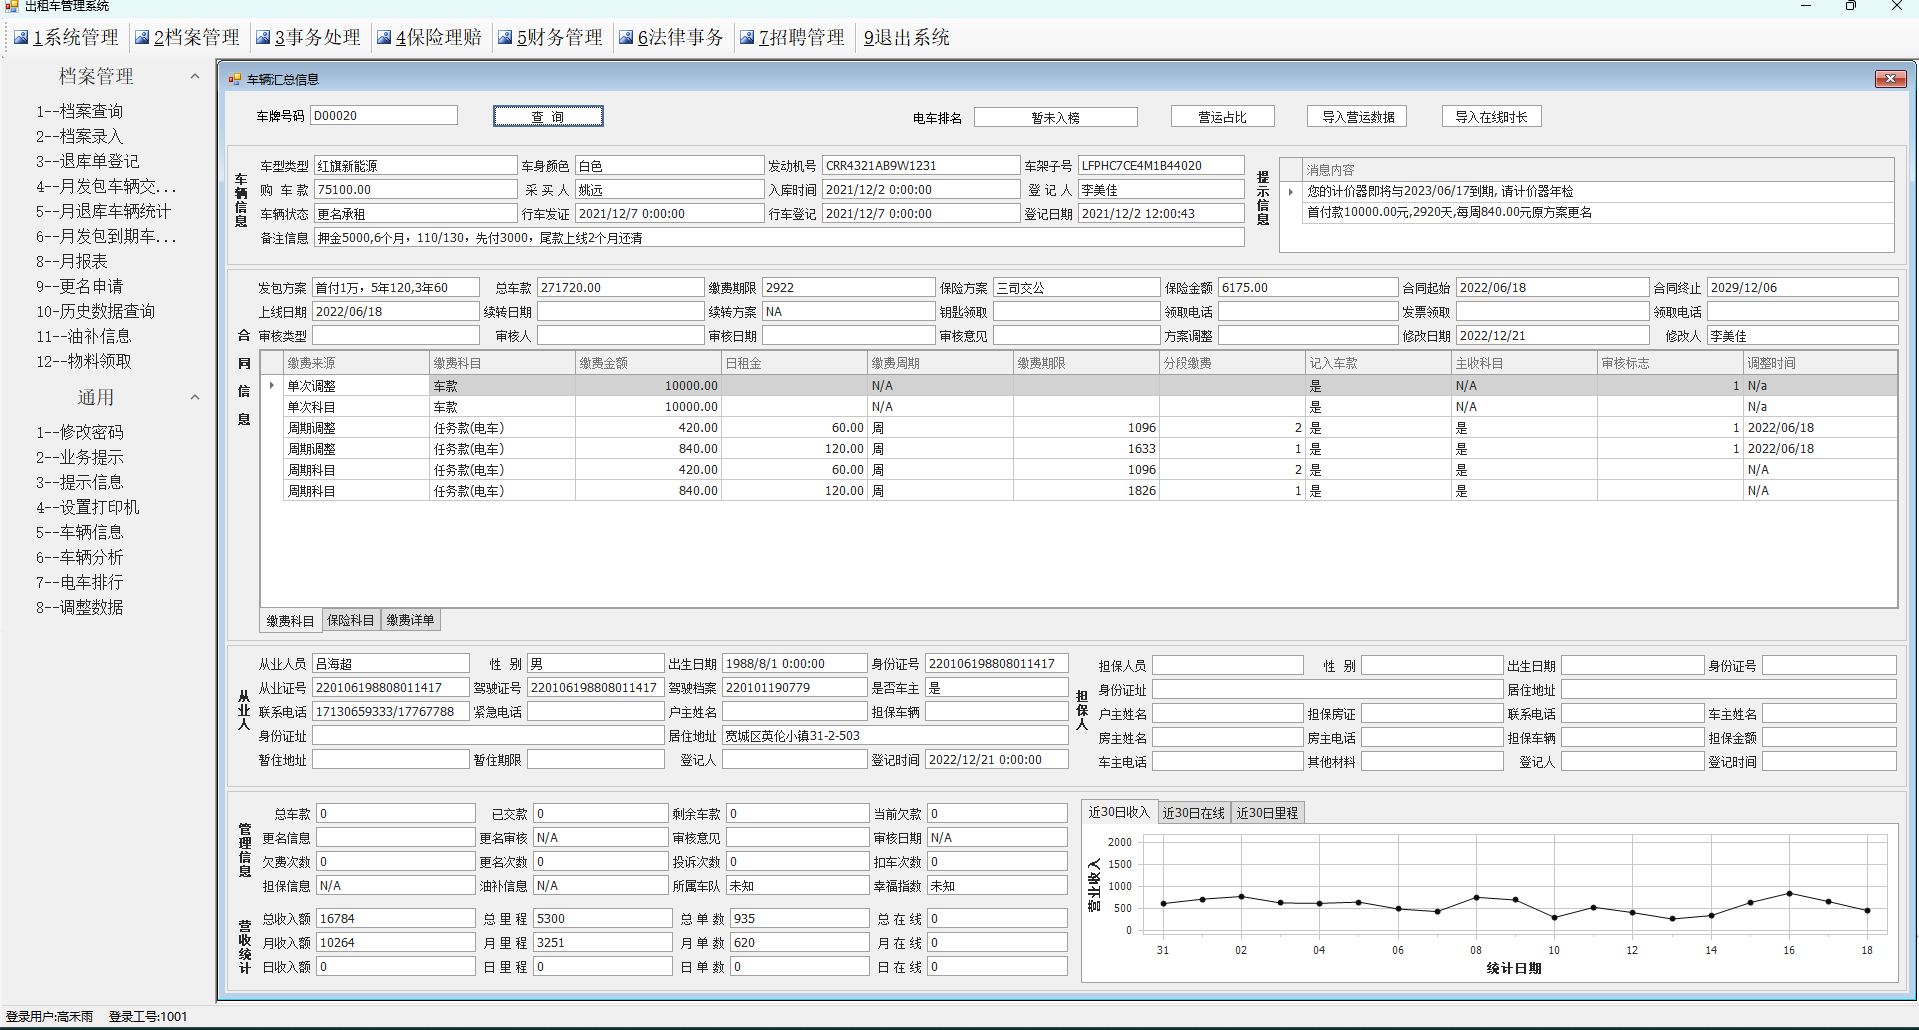Image resolution: width=1919 pixels, height=1030 pixels.
Task: Open the 1系统管理 menu
Action: (x=75, y=38)
